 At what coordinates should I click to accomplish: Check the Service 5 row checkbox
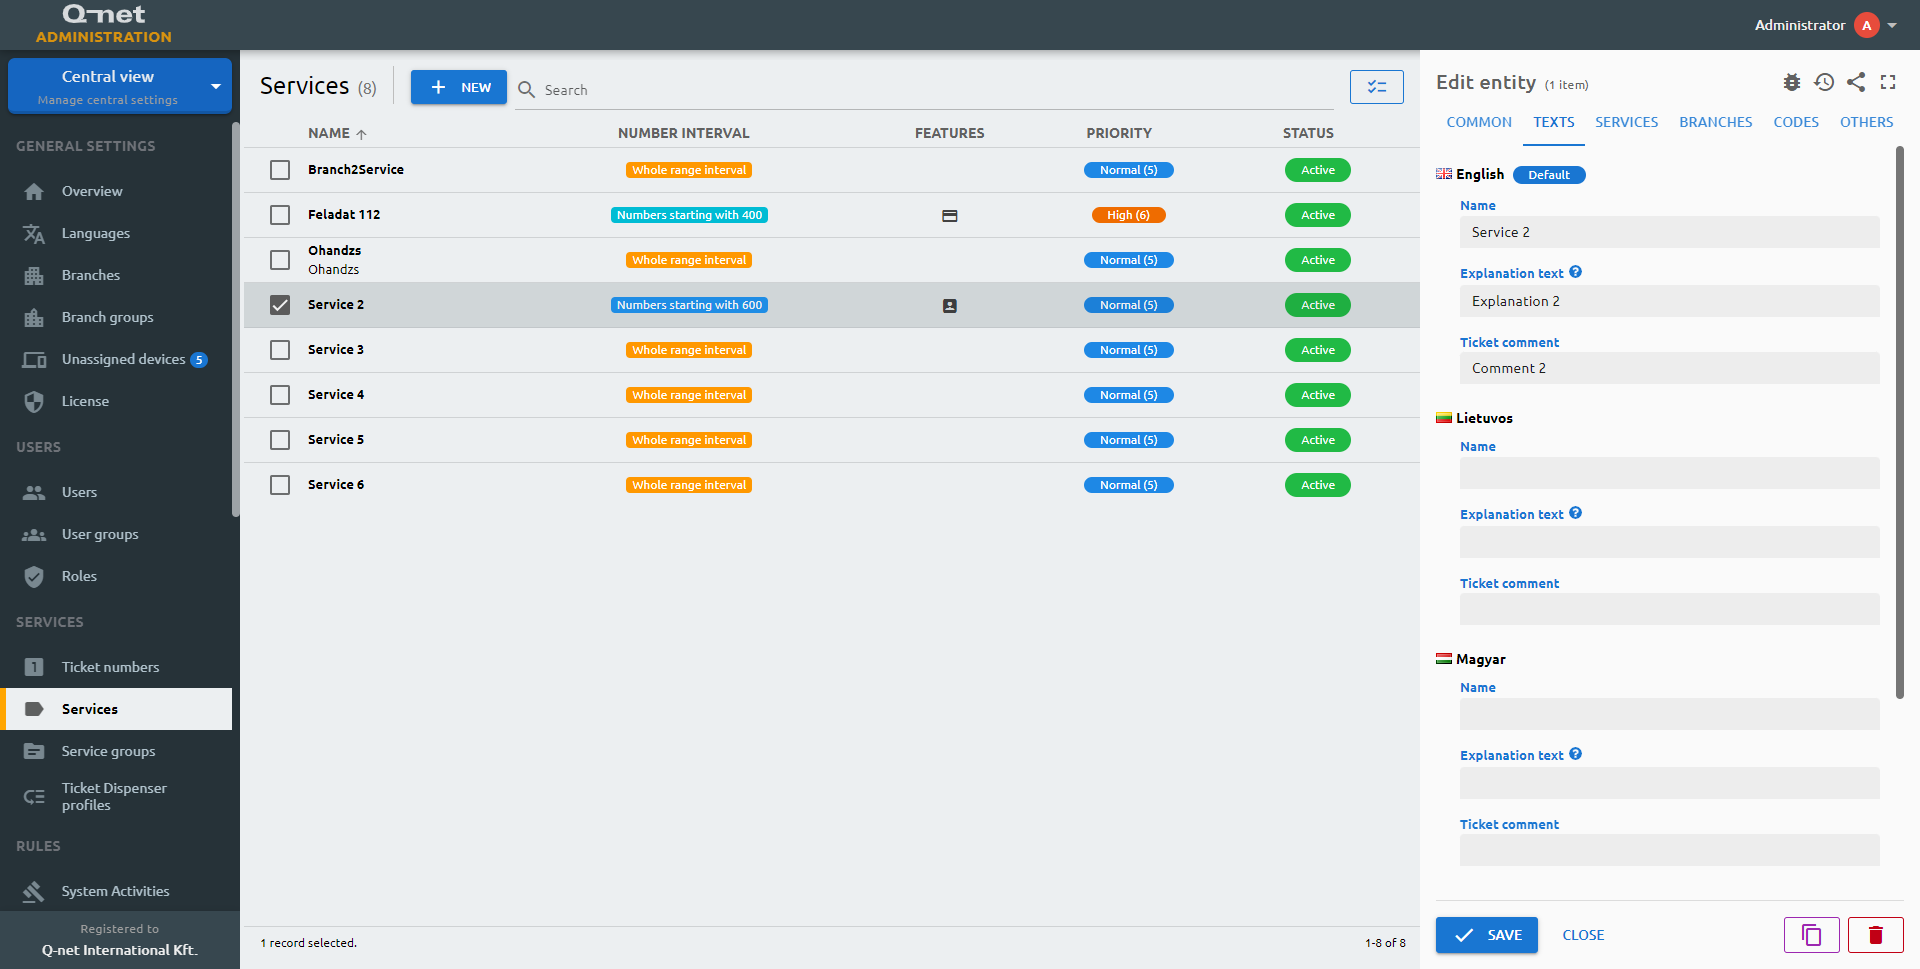280,440
